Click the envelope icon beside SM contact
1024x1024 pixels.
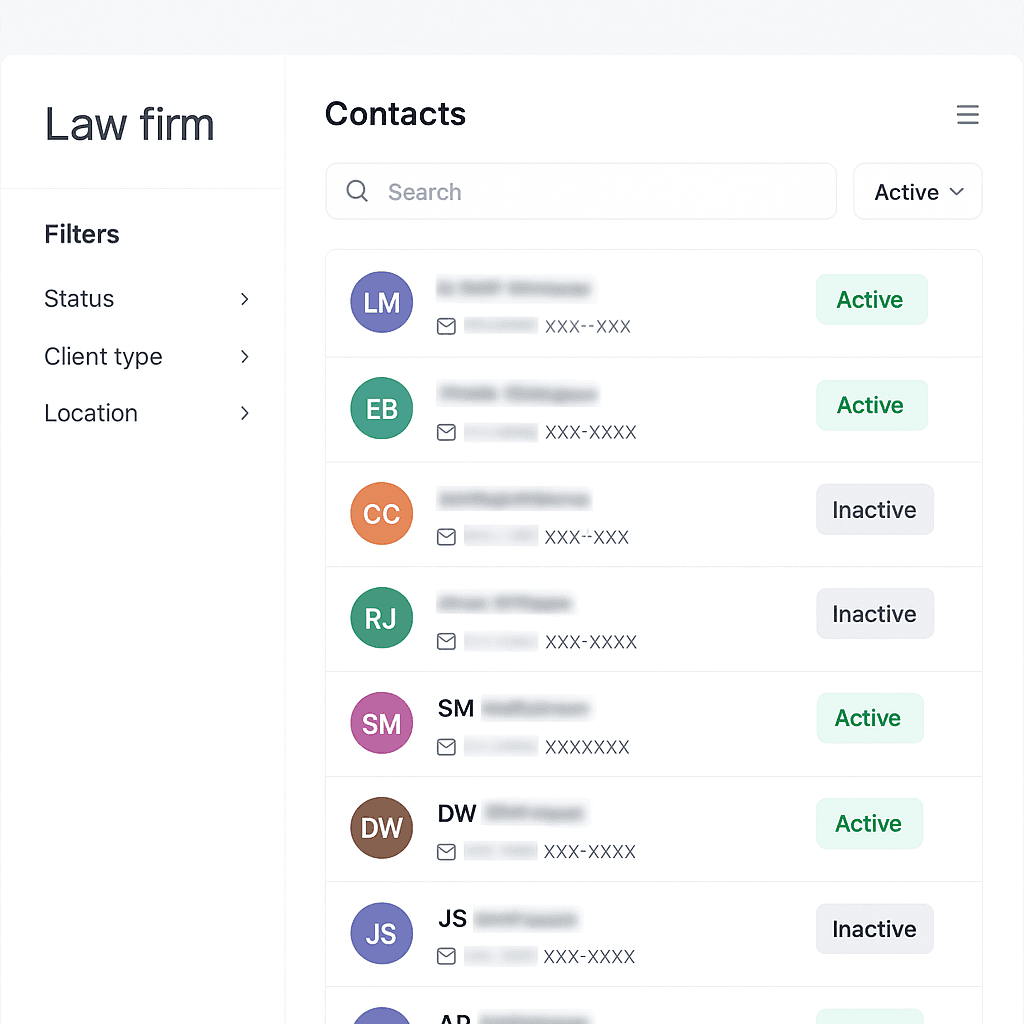[446, 747]
